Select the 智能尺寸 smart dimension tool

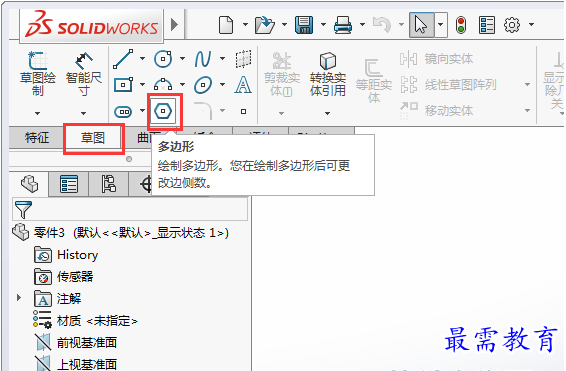pos(84,74)
